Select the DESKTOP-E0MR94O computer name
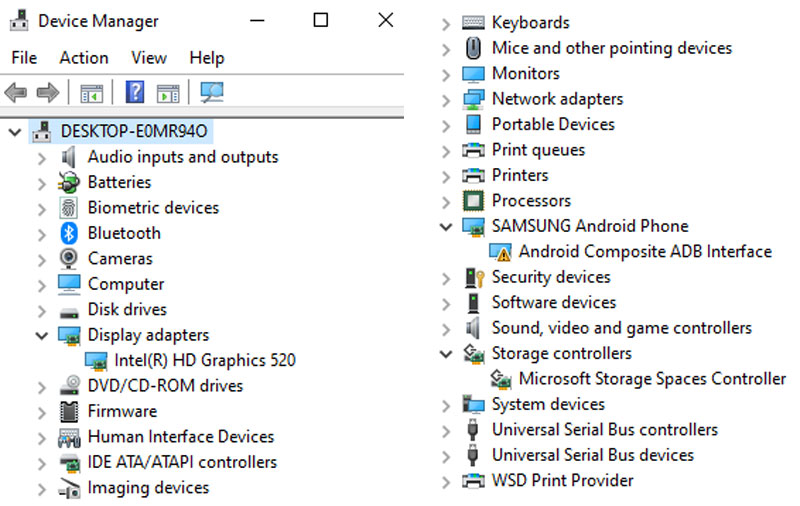This screenshot has height=506, width=800. (x=134, y=132)
